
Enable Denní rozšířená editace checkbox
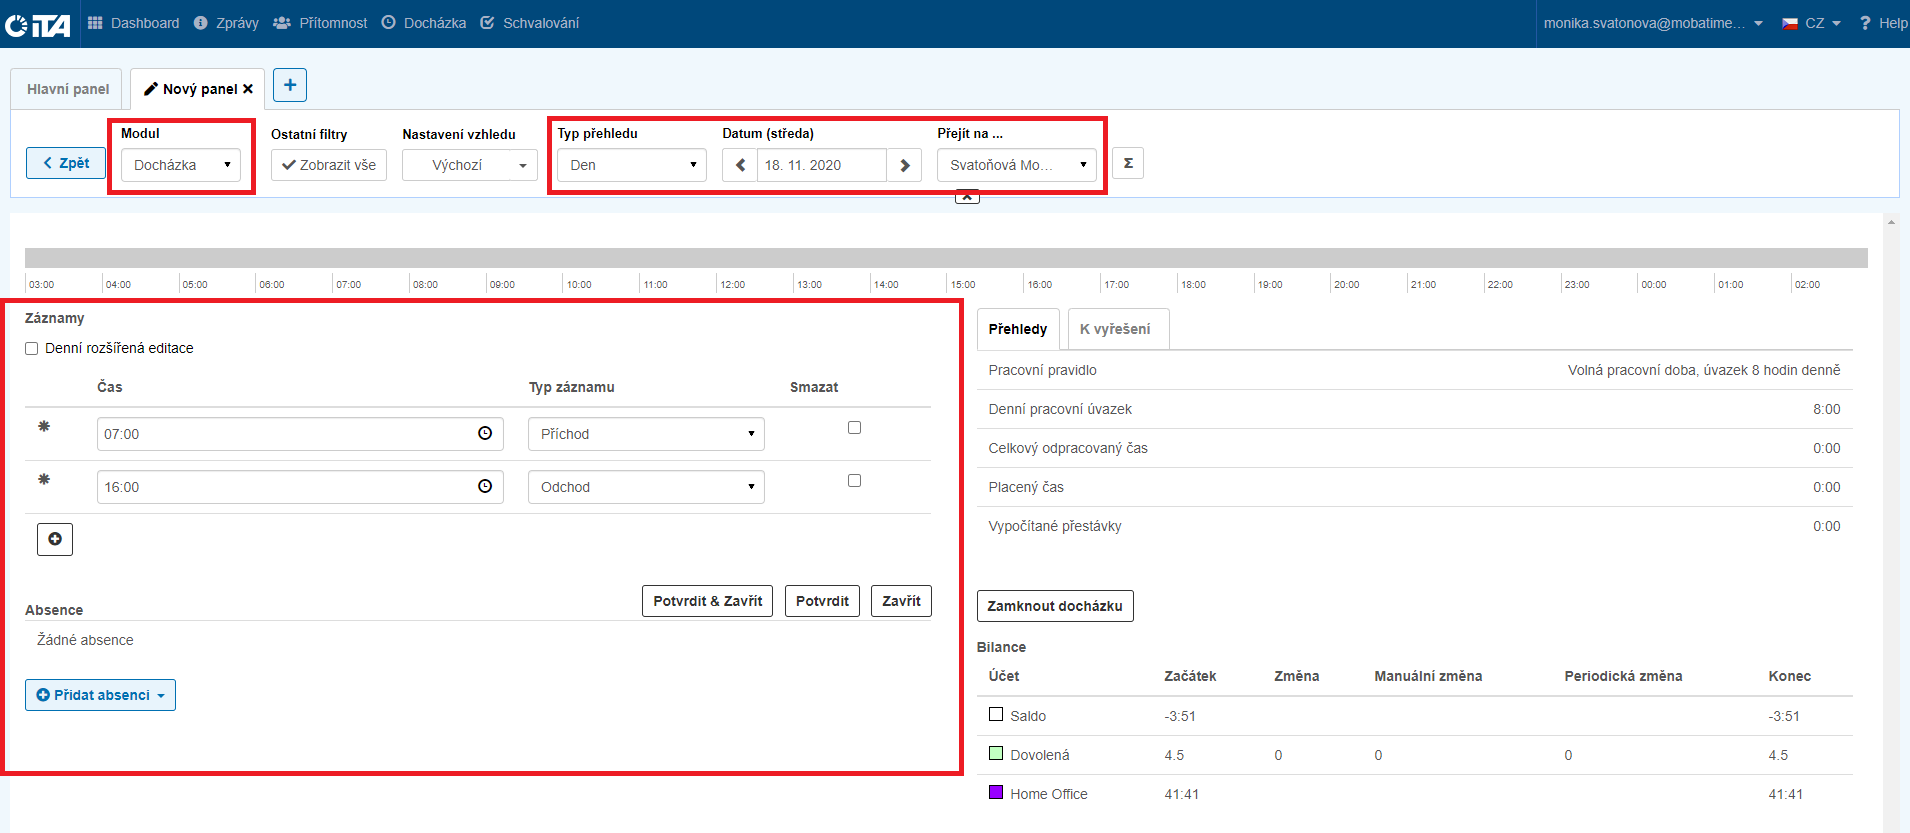click(x=32, y=349)
